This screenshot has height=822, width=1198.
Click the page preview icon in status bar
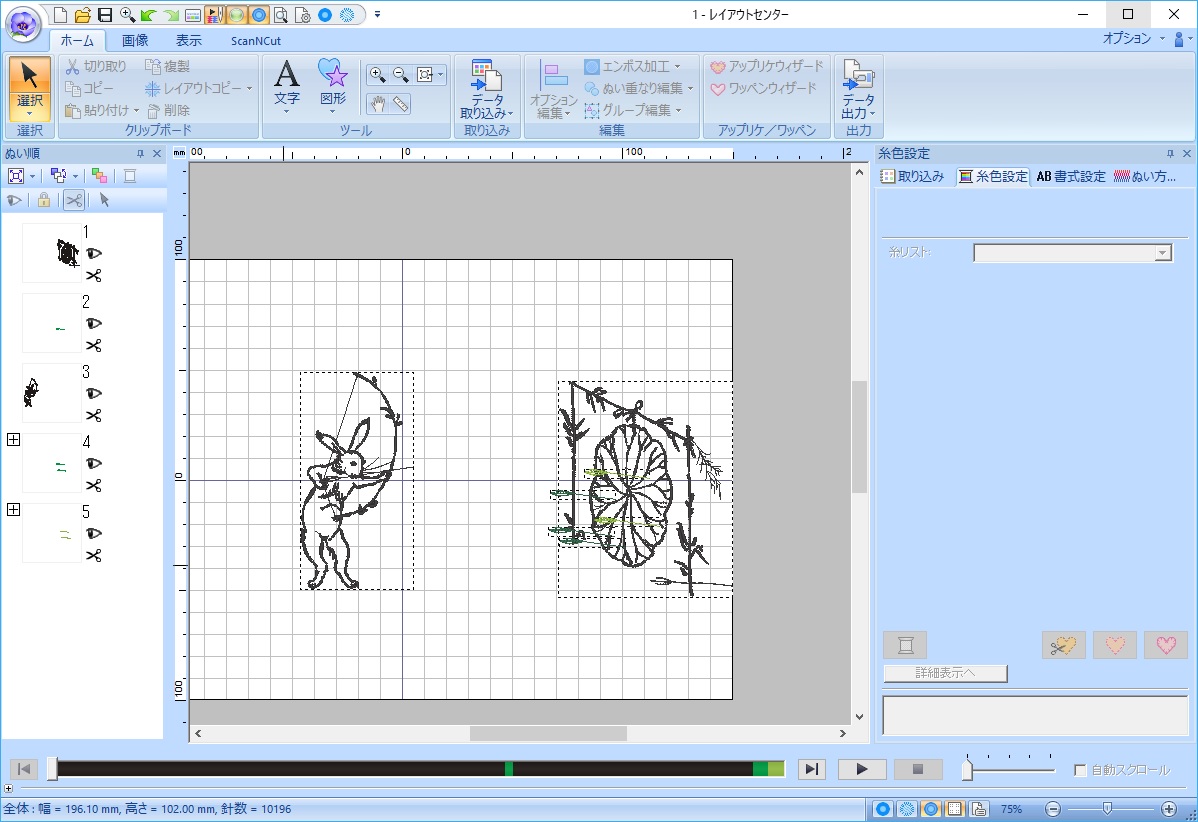979,809
